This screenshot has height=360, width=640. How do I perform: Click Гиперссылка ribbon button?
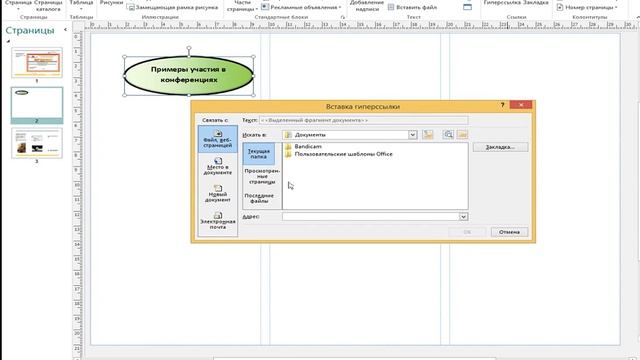pyautogui.click(x=502, y=3)
